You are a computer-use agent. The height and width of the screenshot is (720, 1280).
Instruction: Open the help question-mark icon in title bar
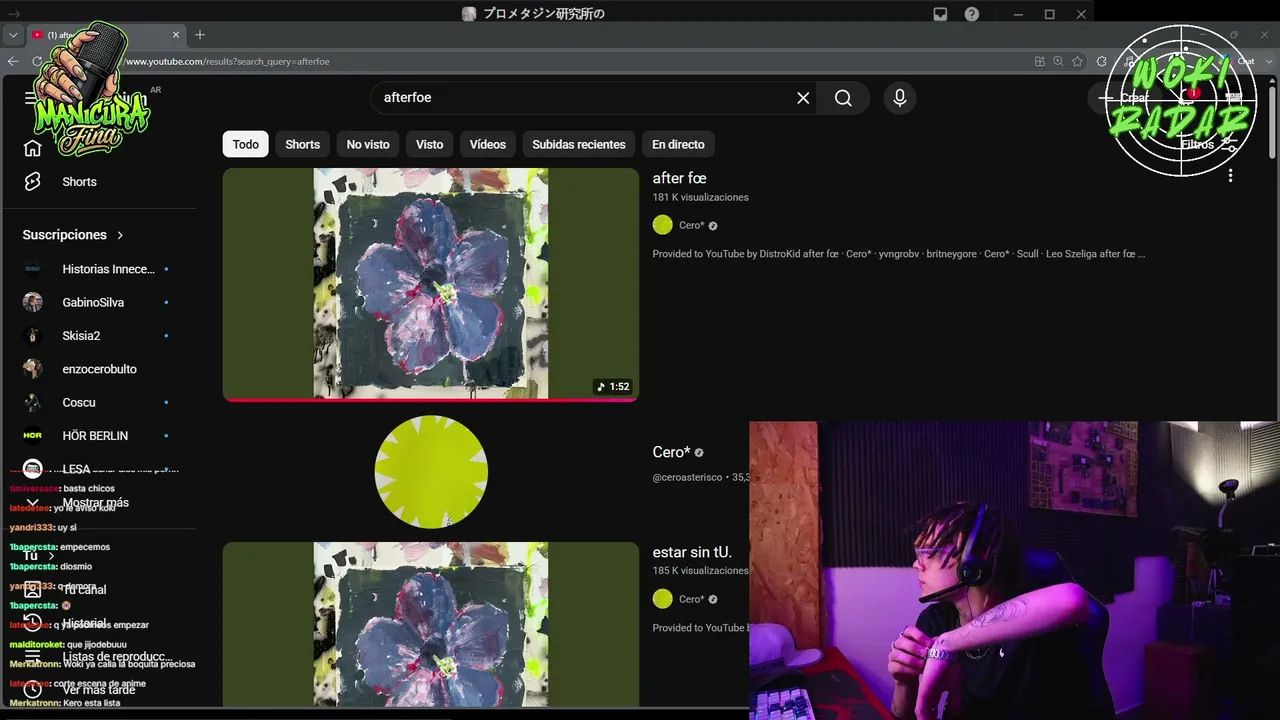(972, 14)
